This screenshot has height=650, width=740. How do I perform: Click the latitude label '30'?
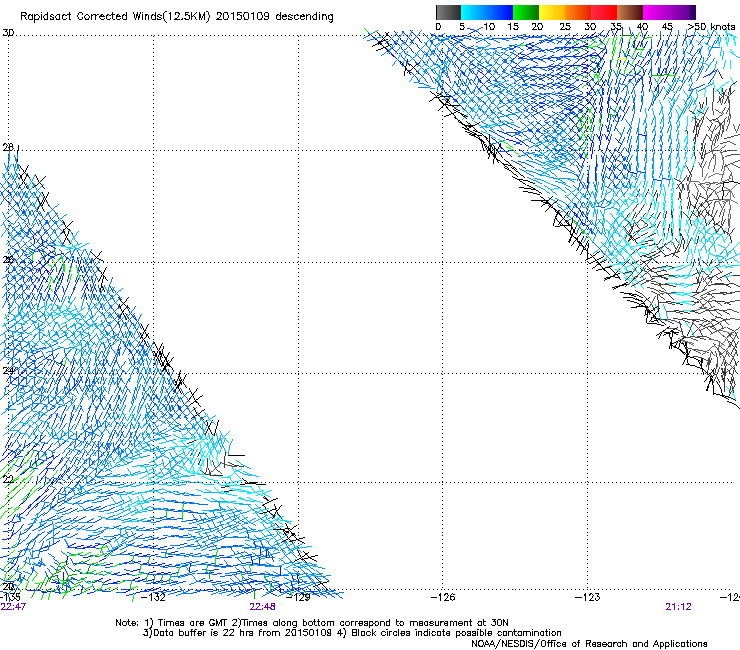coord(8,33)
